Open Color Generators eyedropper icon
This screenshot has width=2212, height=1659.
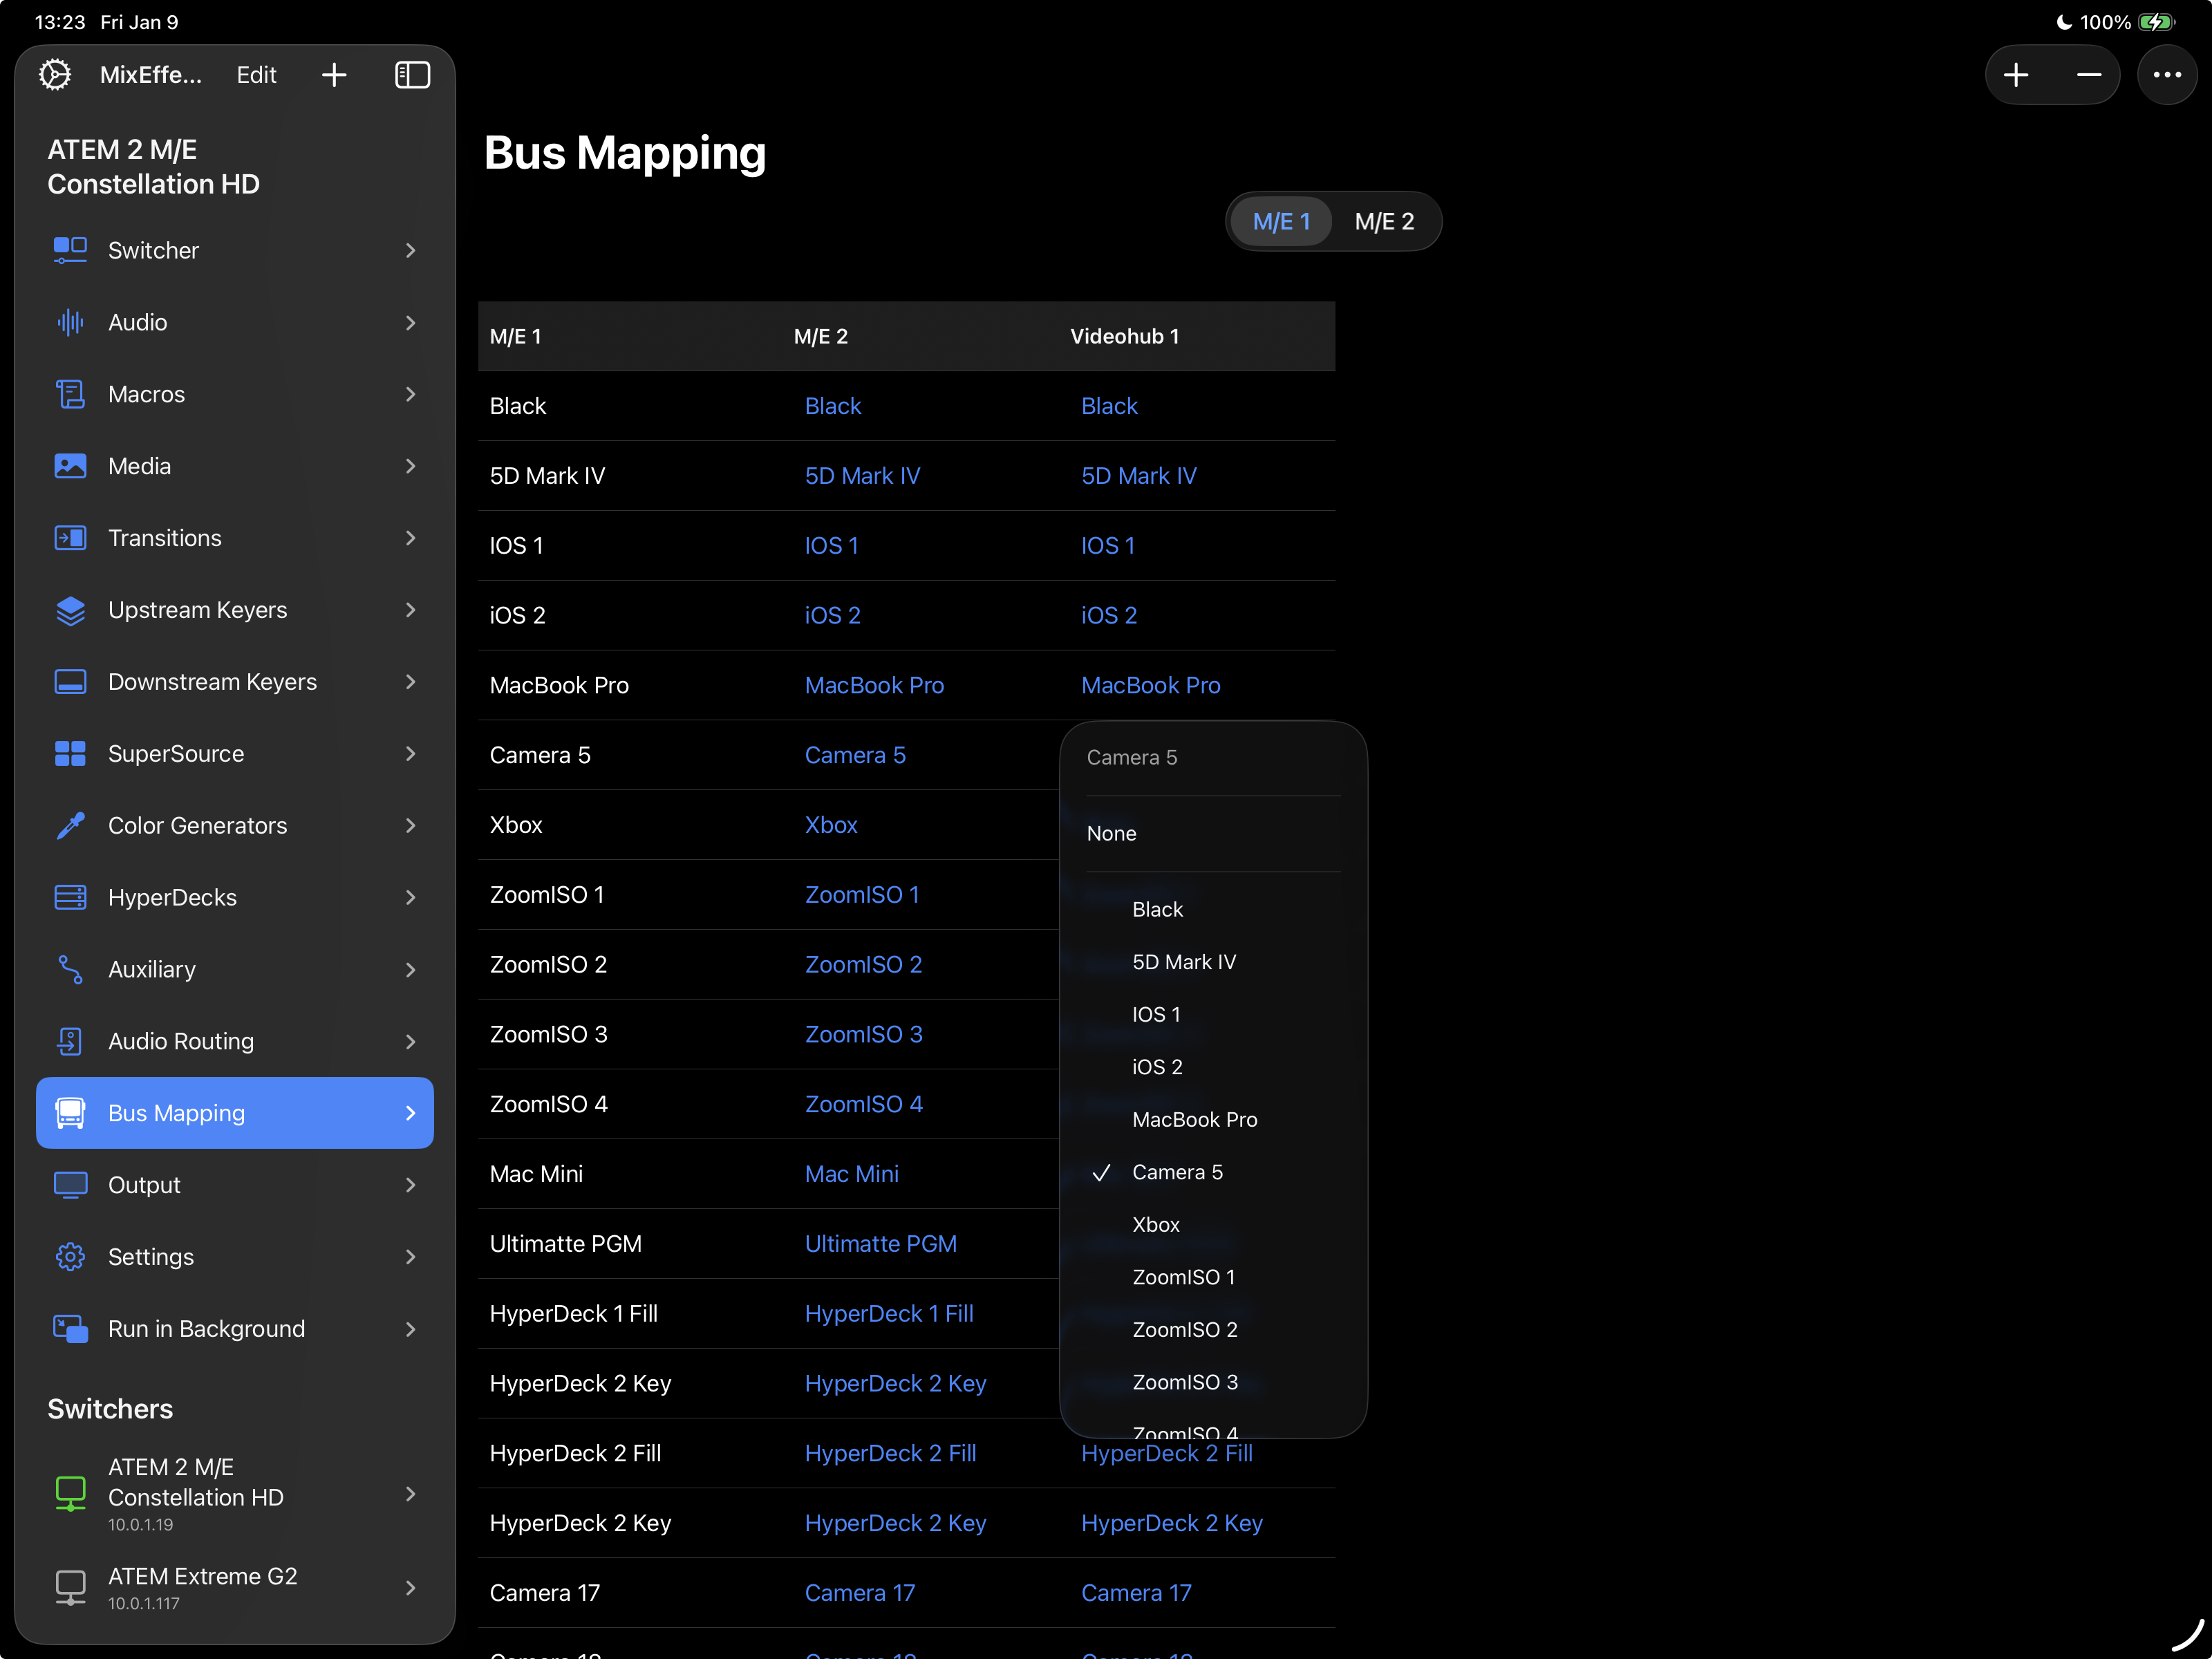70,826
